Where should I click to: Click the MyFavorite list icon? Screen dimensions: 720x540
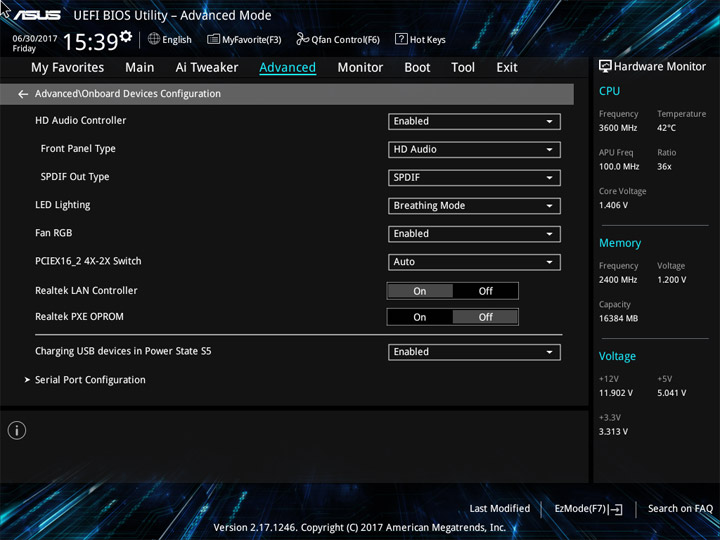[x=214, y=39]
